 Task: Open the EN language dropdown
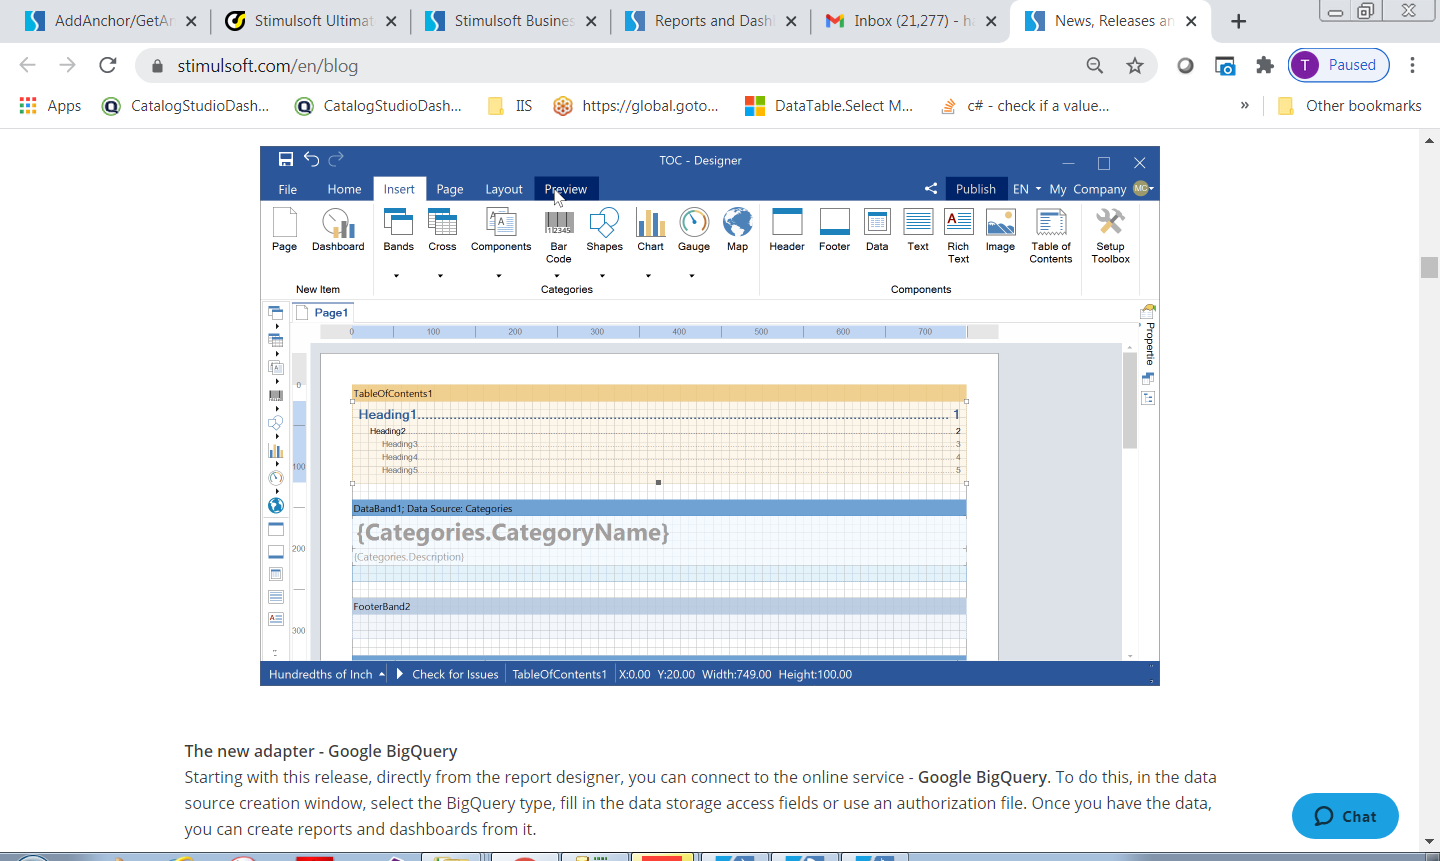(1027, 189)
